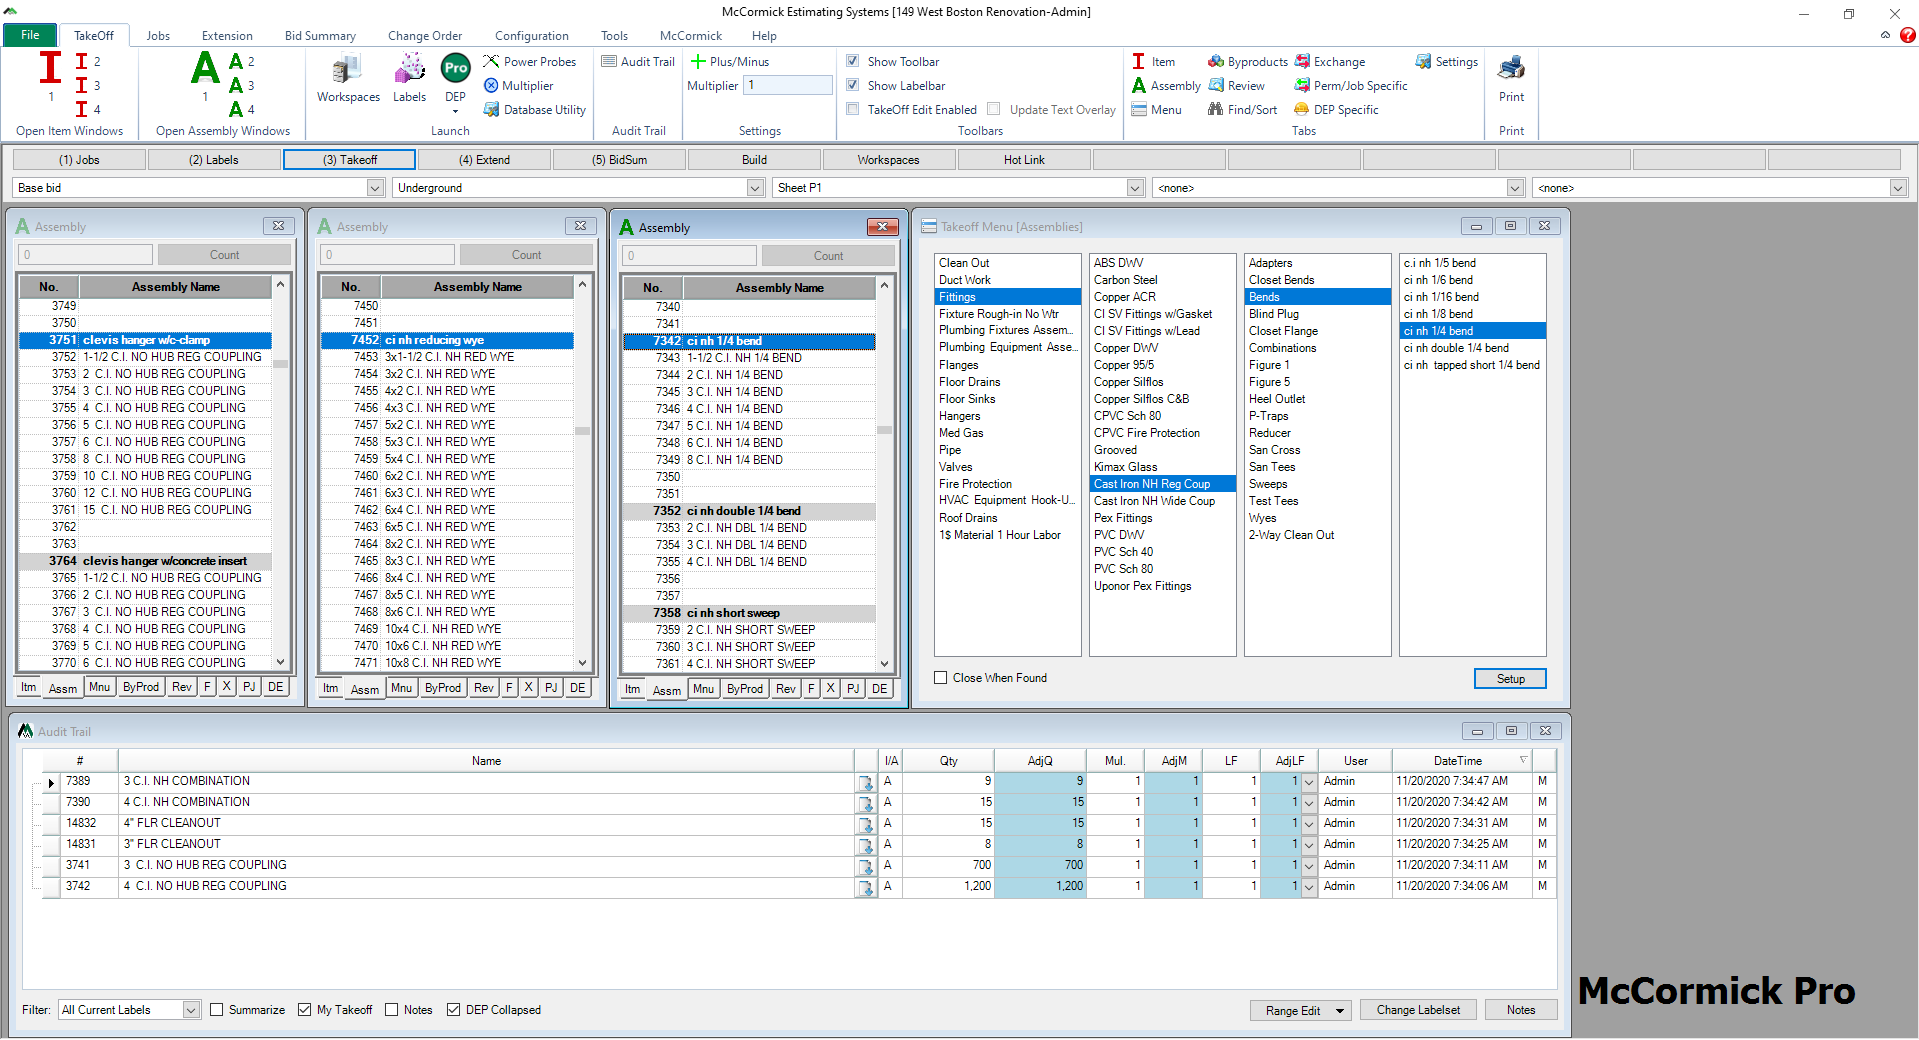Open Assembly Window 3 icon

point(236,85)
